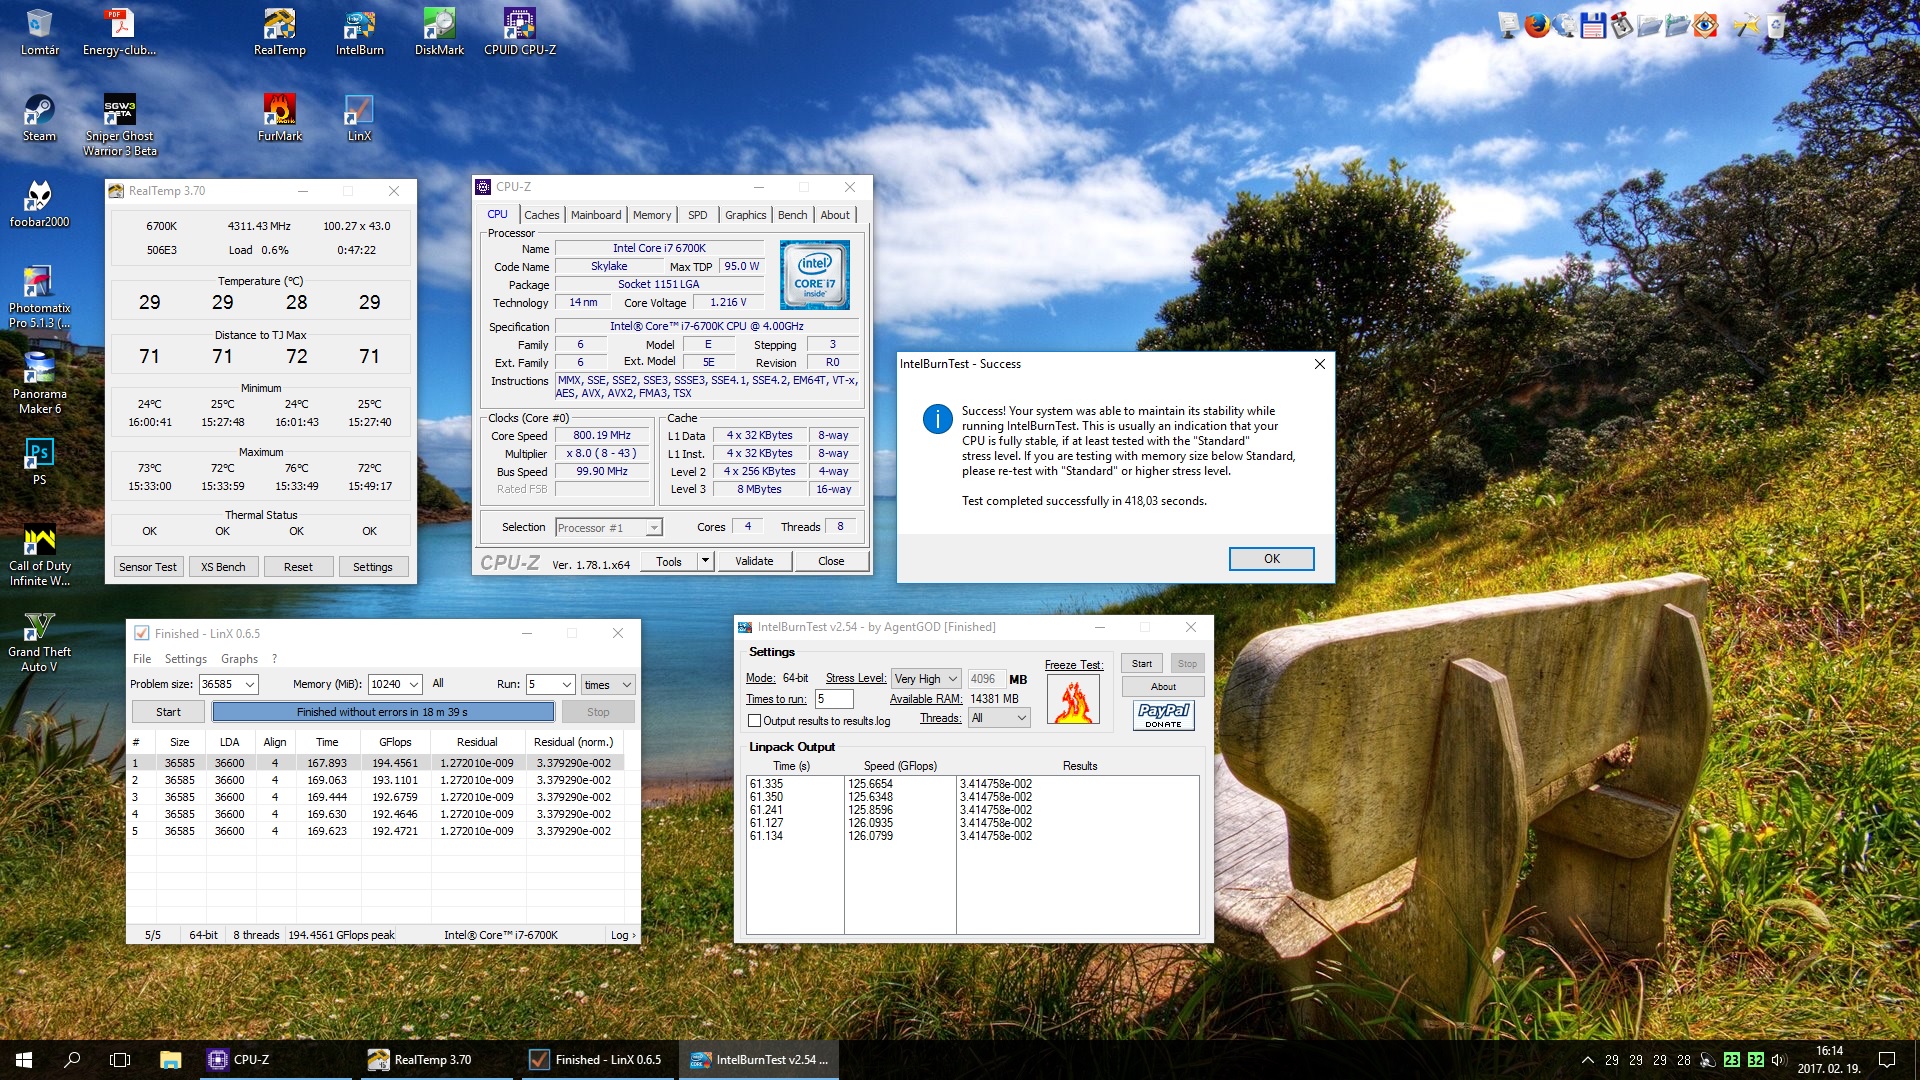Switch to CPU-Z Bench tab
The width and height of the screenshot is (1920, 1080).
[793, 215]
